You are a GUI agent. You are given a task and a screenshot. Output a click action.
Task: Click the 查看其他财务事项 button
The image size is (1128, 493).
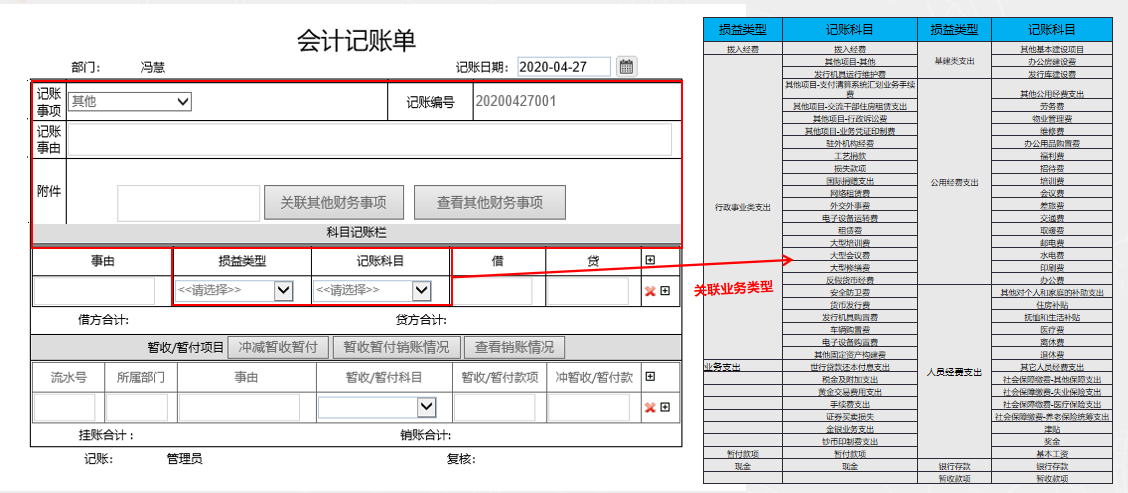pos(490,203)
